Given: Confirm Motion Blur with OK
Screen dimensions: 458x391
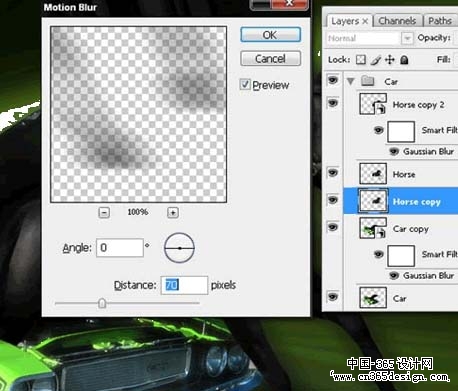Looking at the screenshot, I should tap(270, 35).
